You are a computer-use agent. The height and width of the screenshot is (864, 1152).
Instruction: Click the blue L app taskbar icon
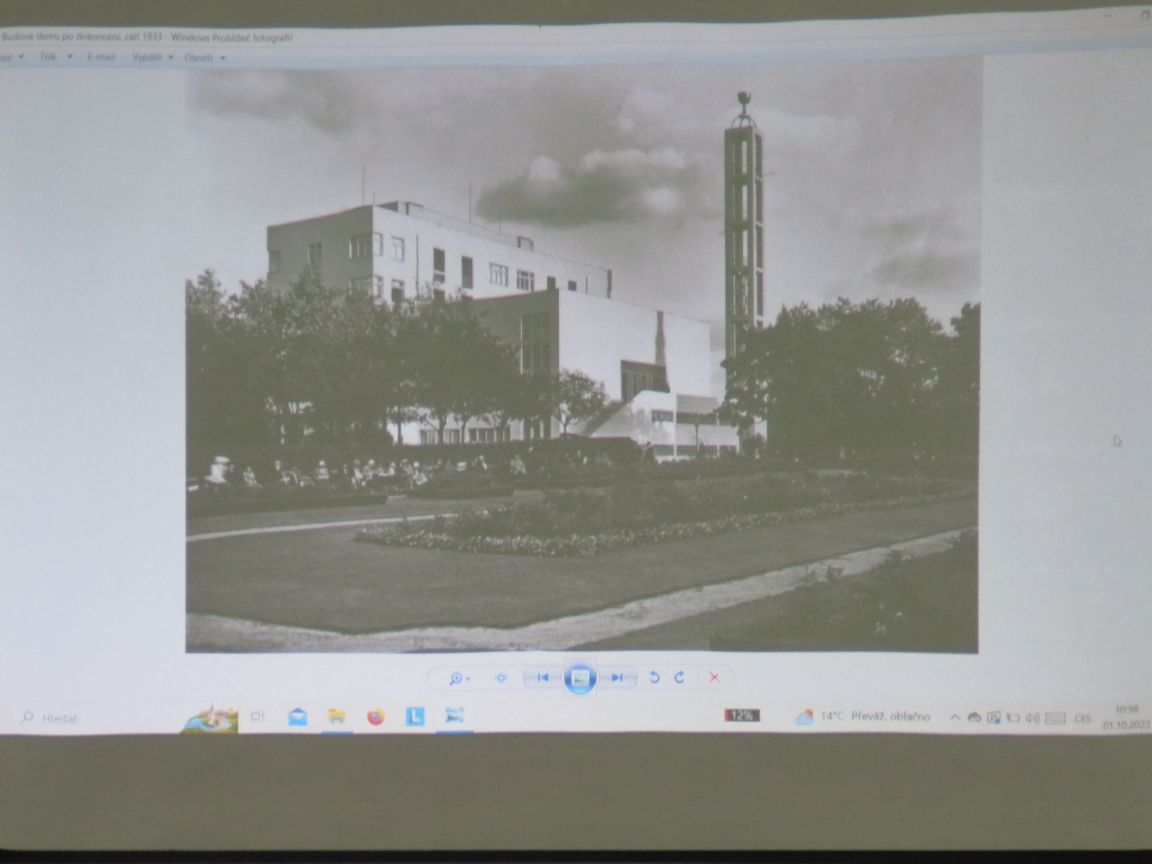click(x=415, y=716)
